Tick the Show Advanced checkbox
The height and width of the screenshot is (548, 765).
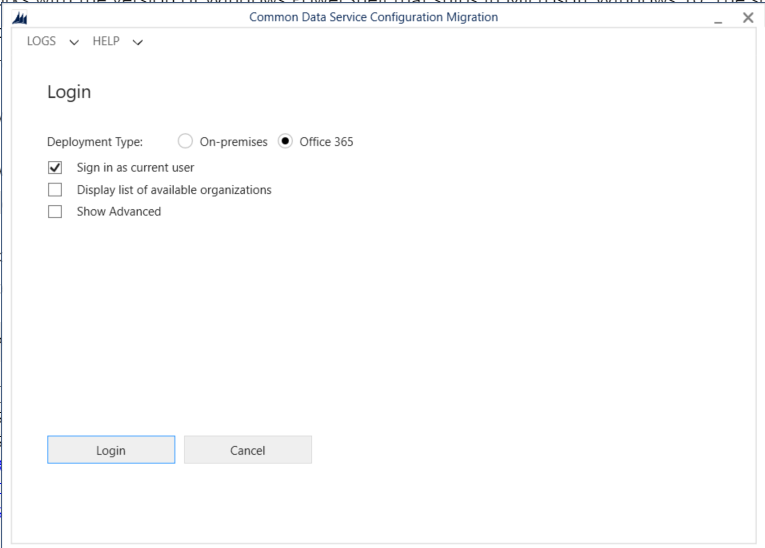pyautogui.click(x=55, y=212)
